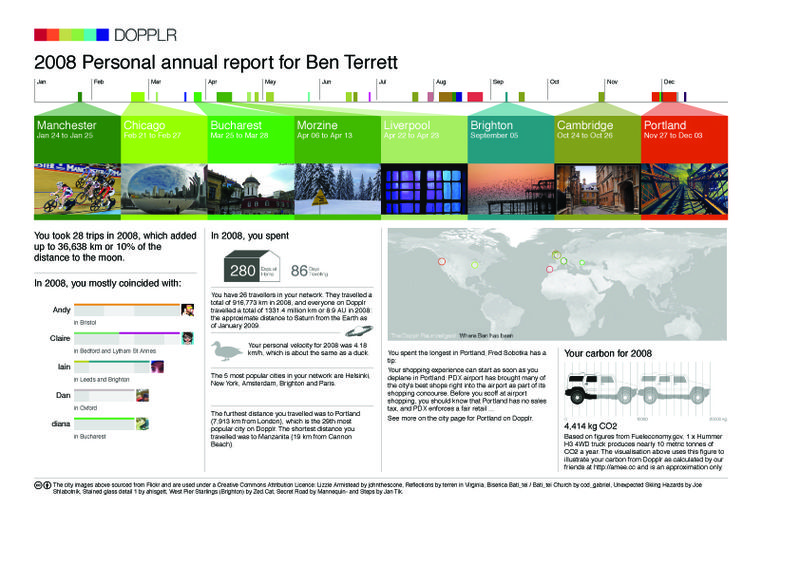This screenshot has width=800, height=565.
Task: Click the Jan label on the timeline
Action: (x=41, y=81)
